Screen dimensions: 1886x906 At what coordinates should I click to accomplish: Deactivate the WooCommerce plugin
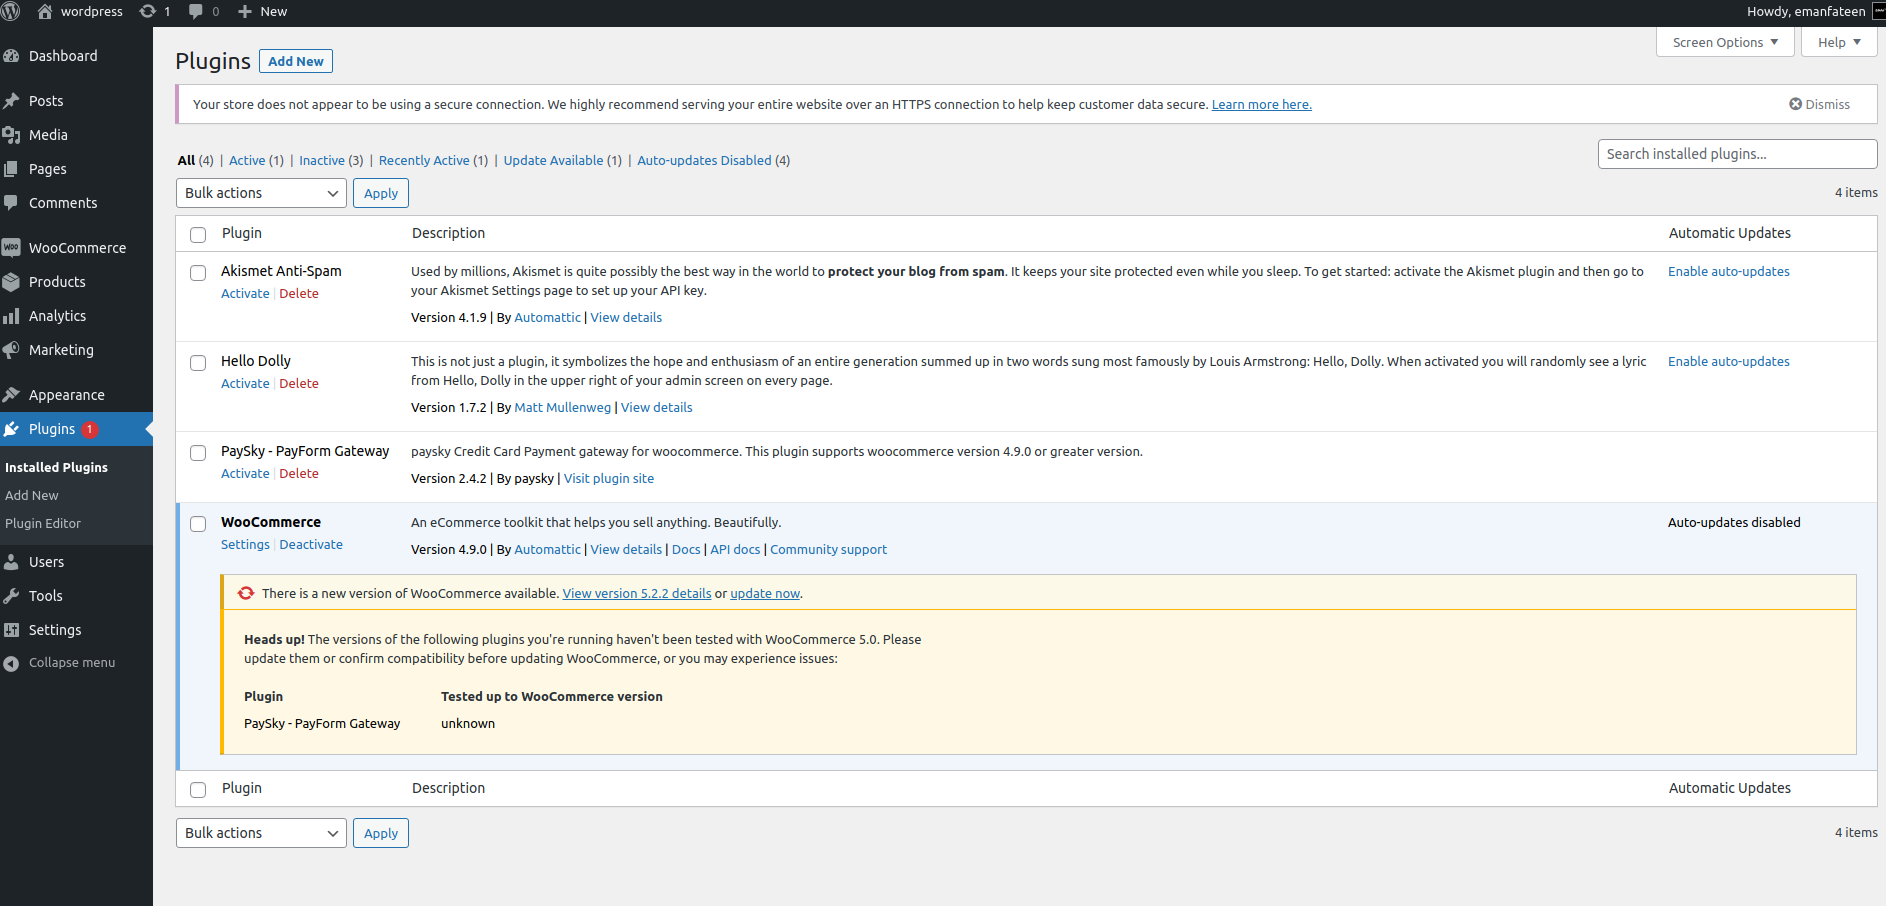pos(311,544)
